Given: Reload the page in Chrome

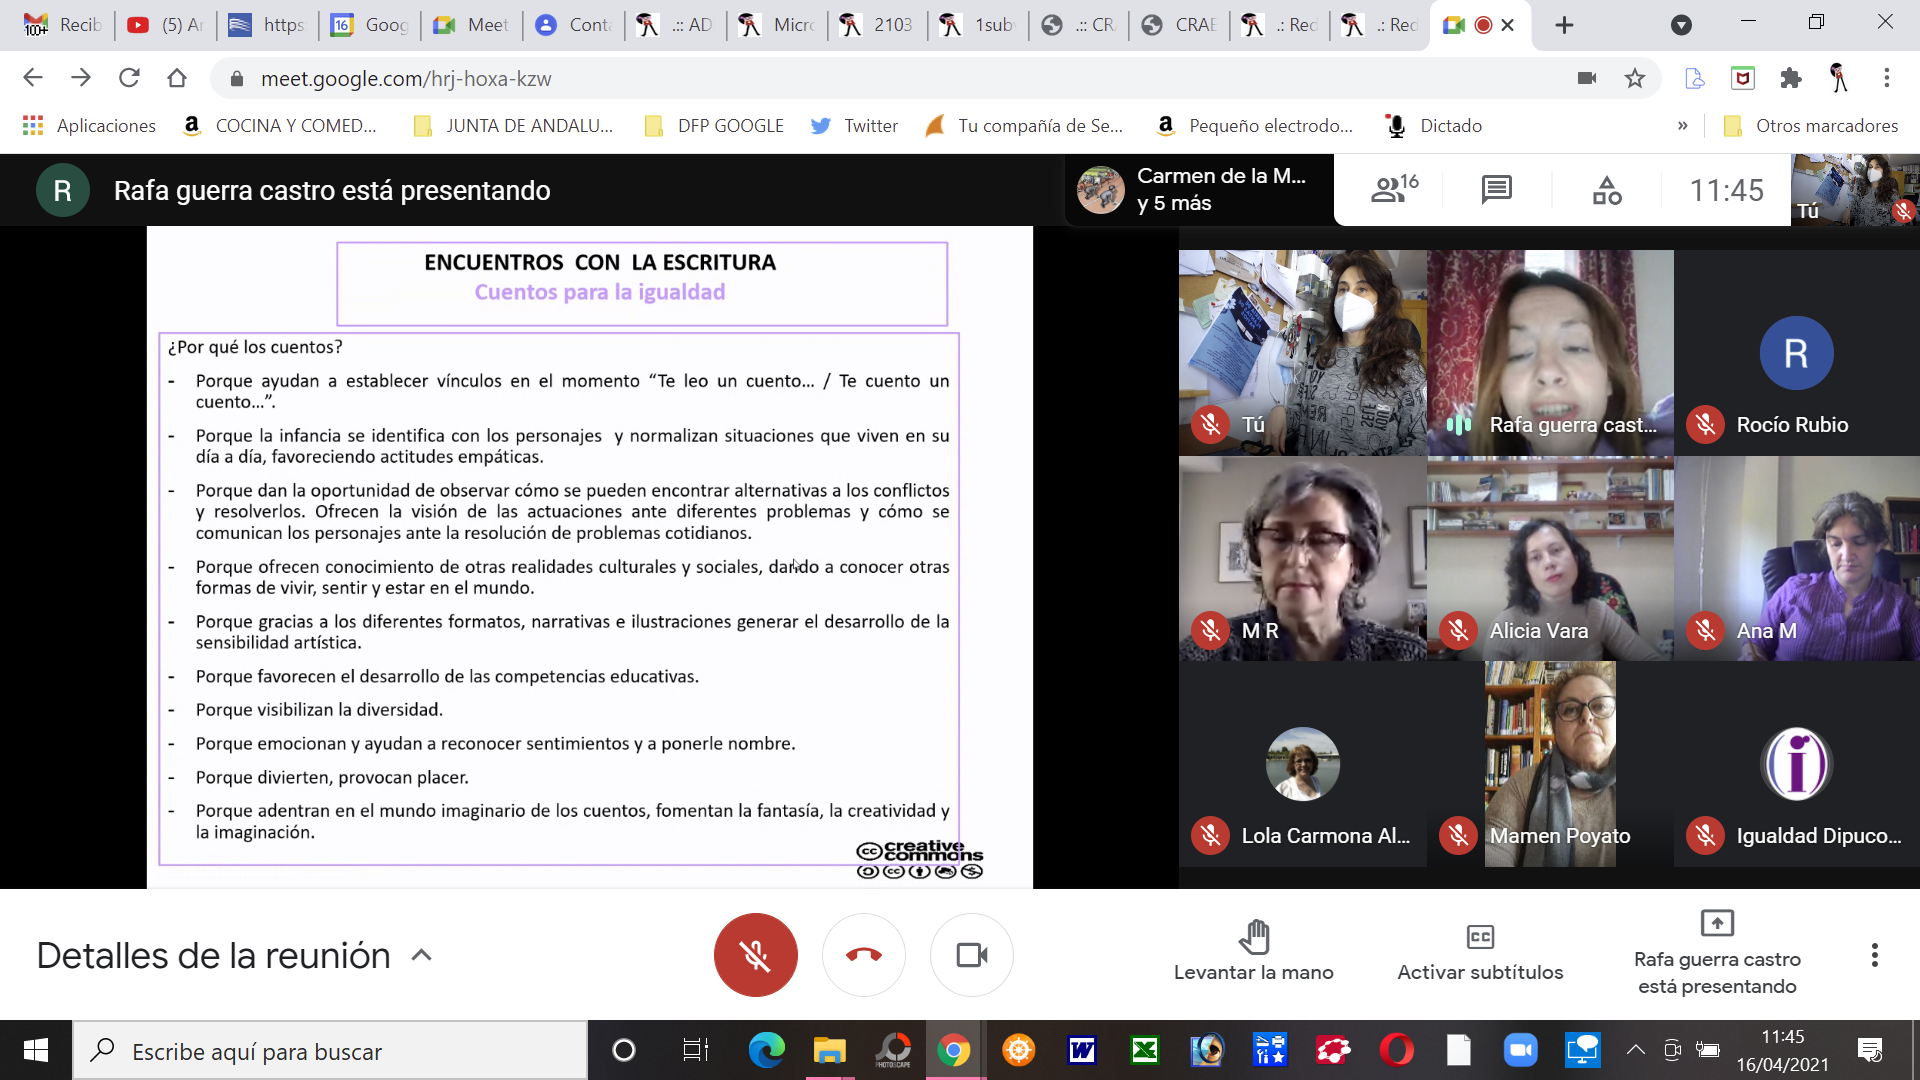Looking at the screenshot, I should point(129,78).
